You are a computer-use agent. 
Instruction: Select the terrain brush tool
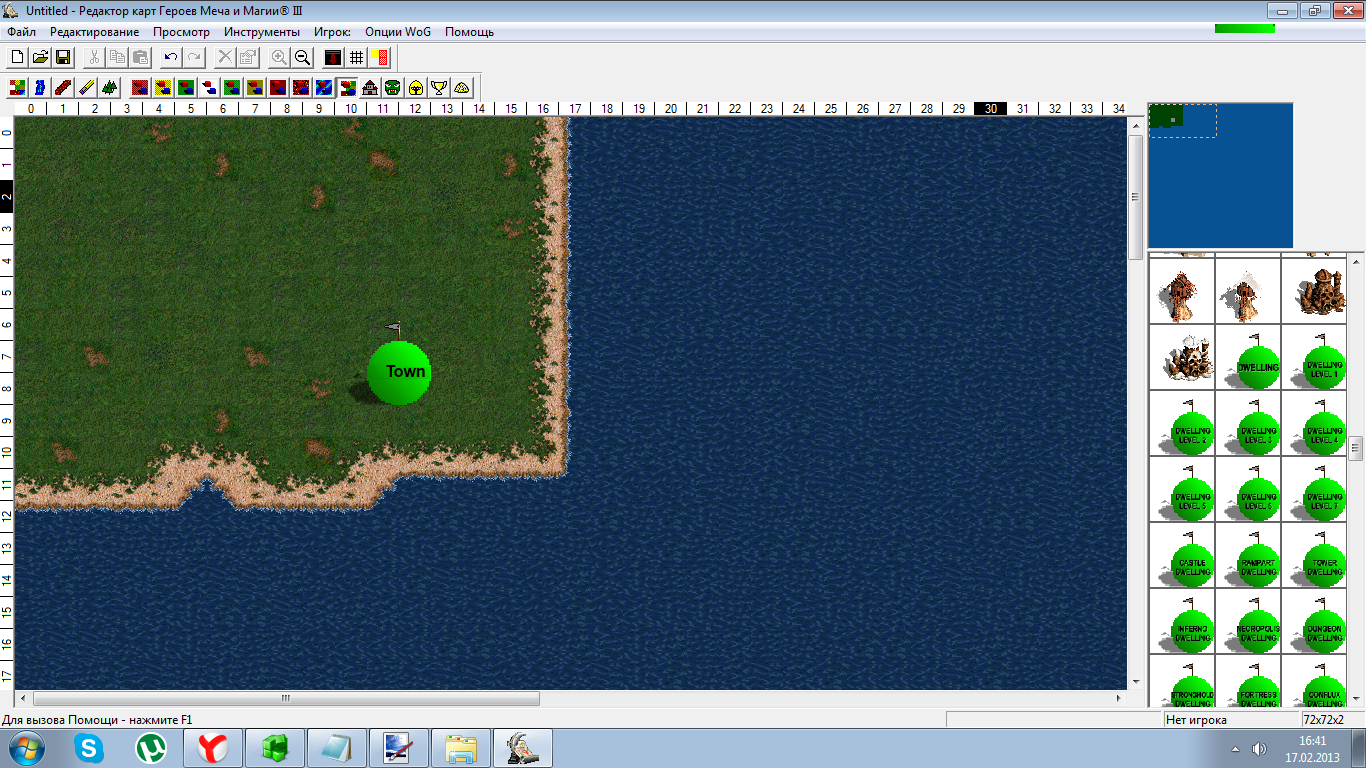tap(17, 87)
